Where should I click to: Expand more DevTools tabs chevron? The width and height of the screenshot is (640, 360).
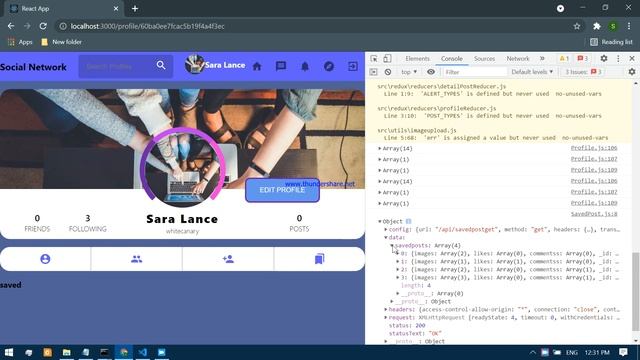(542, 59)
